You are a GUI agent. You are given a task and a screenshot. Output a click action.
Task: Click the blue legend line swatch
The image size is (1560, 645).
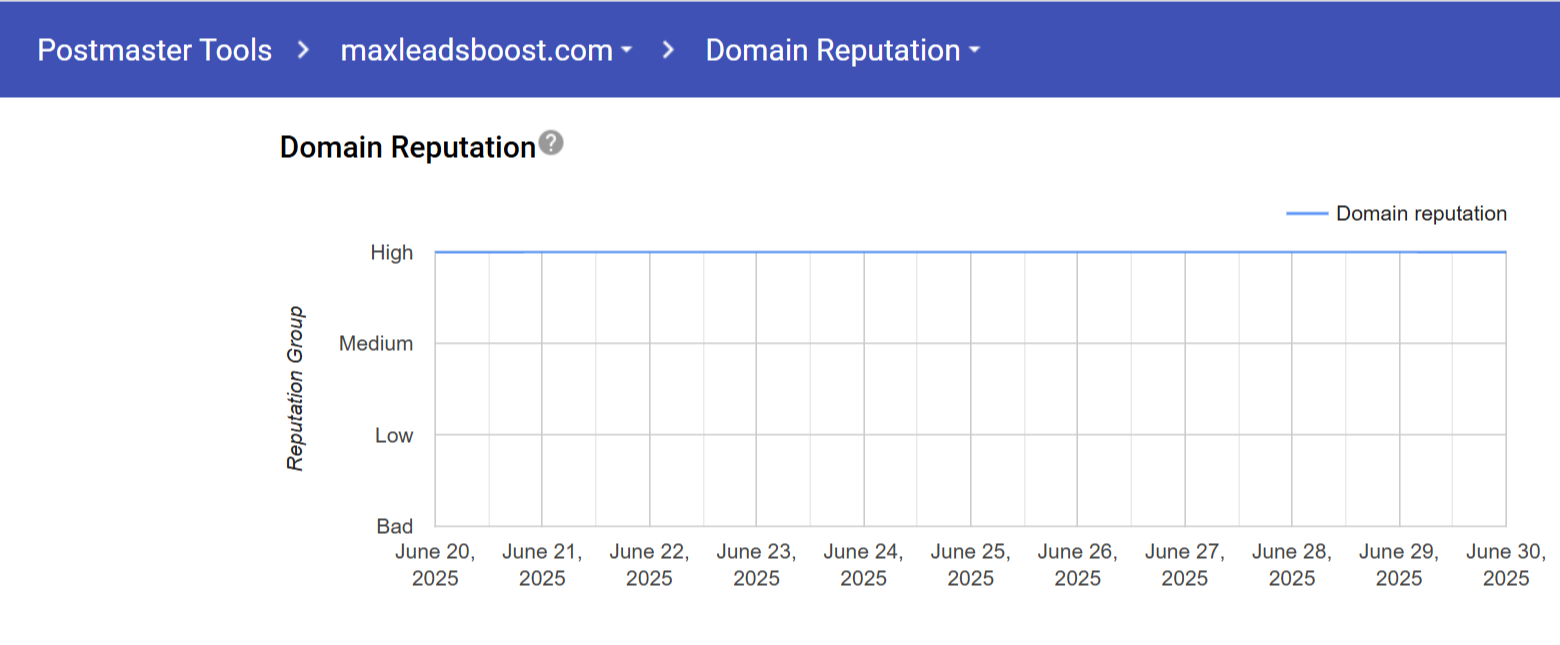1306,214
